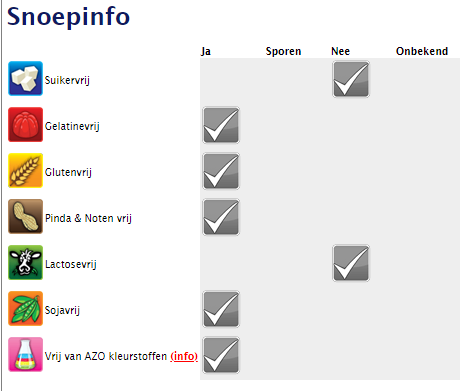476x391 pixels.
Task: Click the Lactosevrij text label
Action: click(71, 264)
